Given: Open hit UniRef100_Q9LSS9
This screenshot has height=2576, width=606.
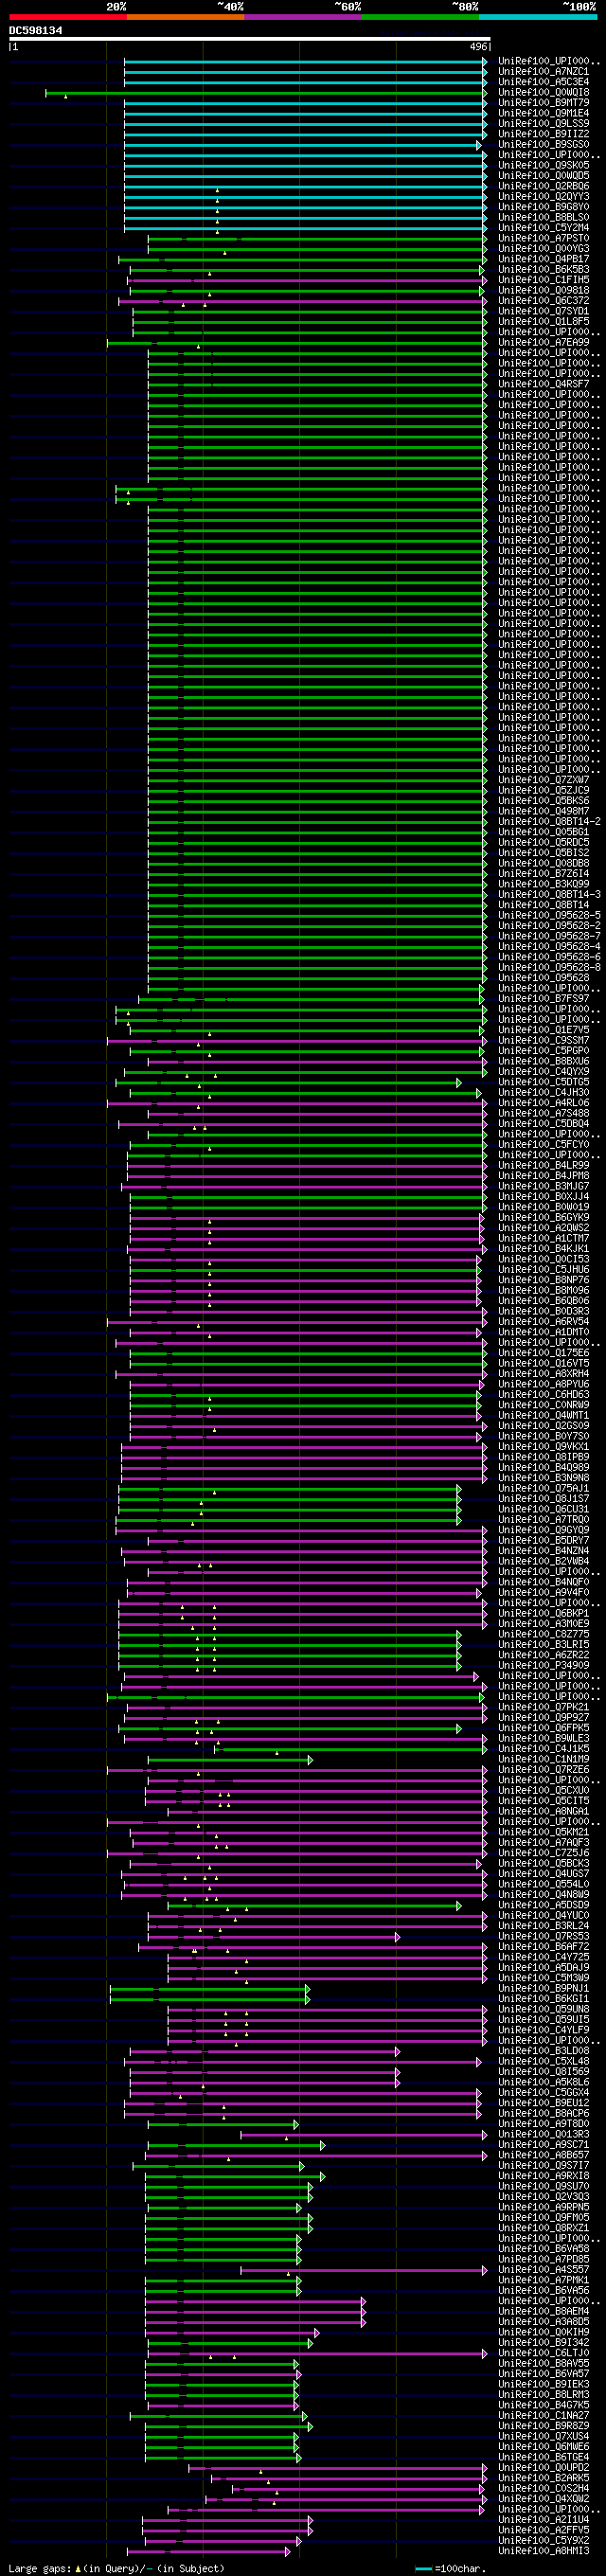Looking at the screenshot, I should tap(544, 124).
